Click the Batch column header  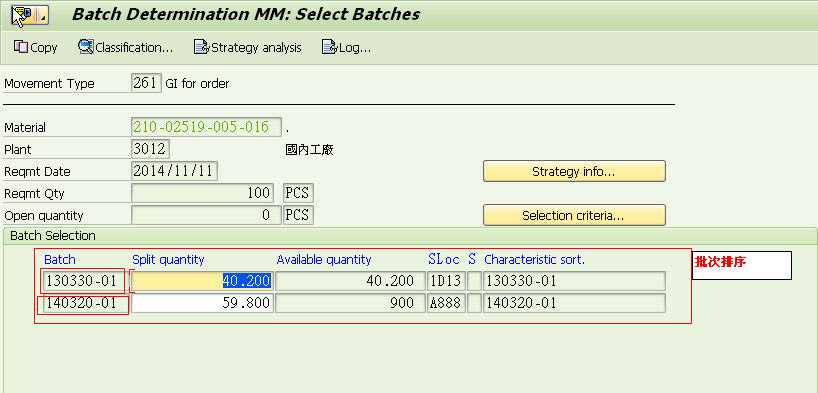(59, 259)
